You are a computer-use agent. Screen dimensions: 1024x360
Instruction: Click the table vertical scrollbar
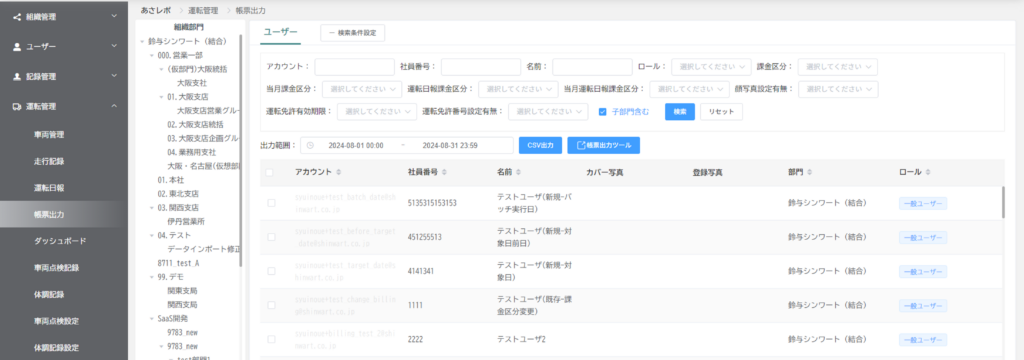(x=1004, y=202)
